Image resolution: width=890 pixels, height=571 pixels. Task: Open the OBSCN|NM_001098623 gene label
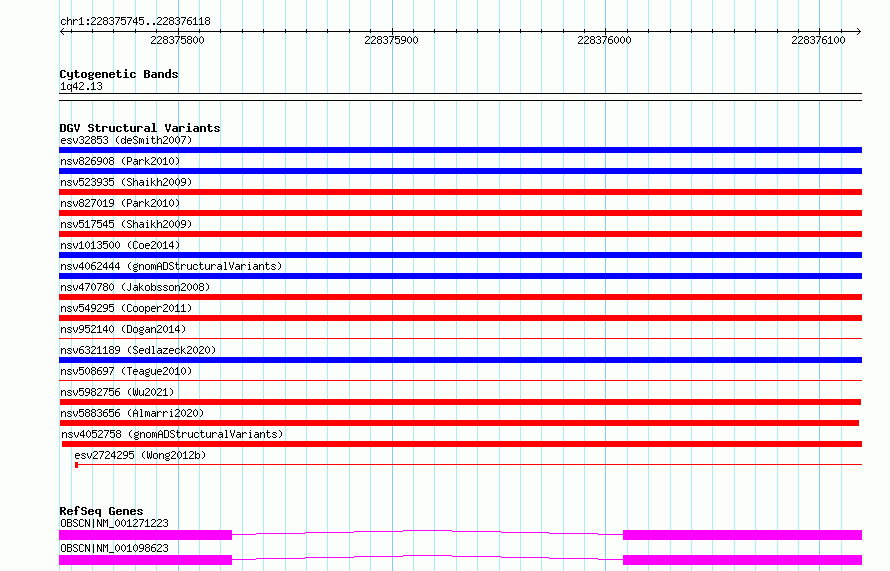tap(114, 548)
